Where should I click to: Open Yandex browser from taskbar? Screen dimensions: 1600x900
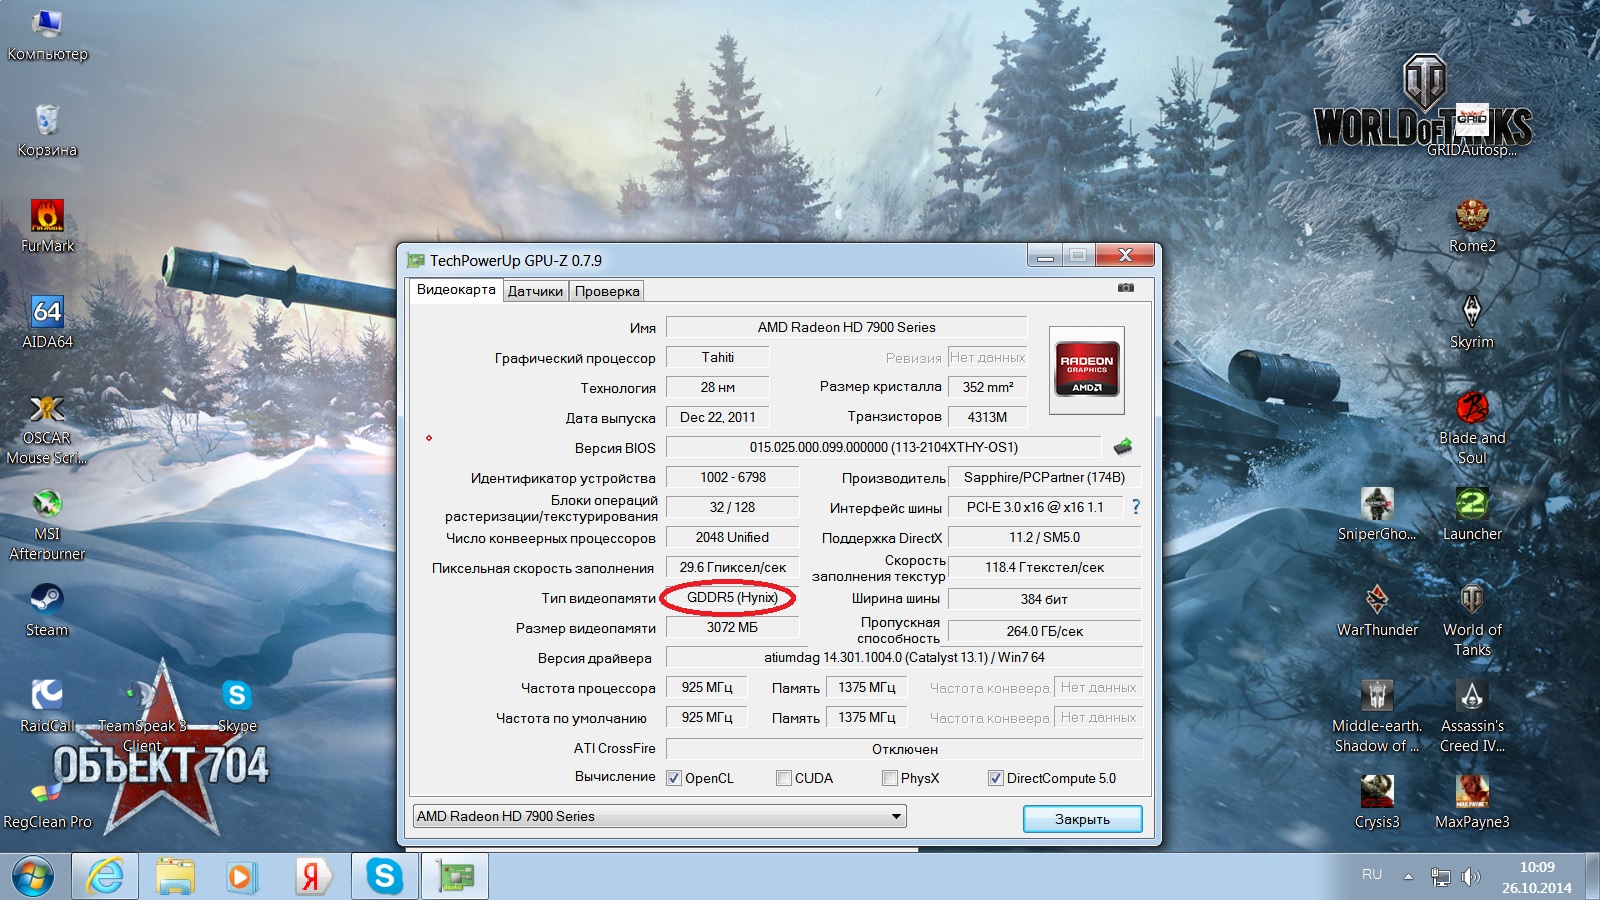(311, 877)
